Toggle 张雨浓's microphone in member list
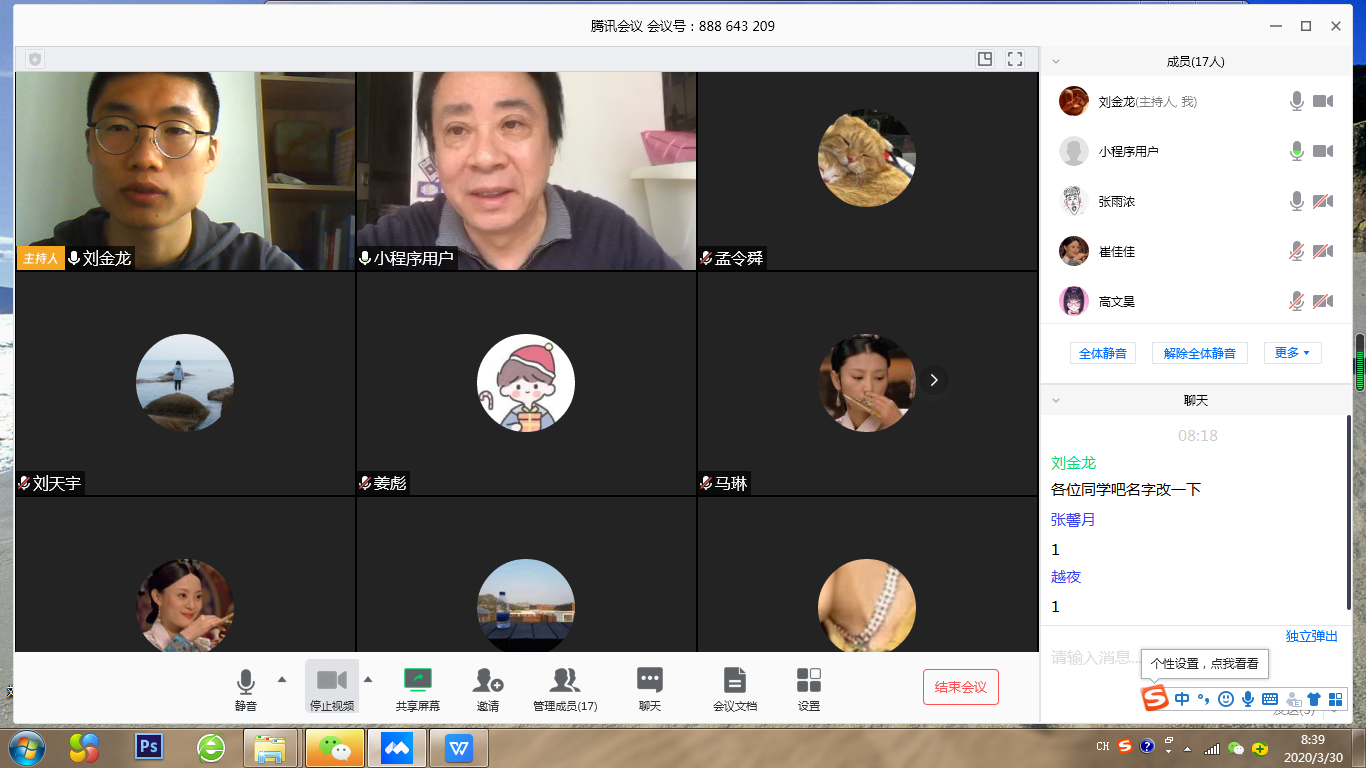 coord(1296,201)
